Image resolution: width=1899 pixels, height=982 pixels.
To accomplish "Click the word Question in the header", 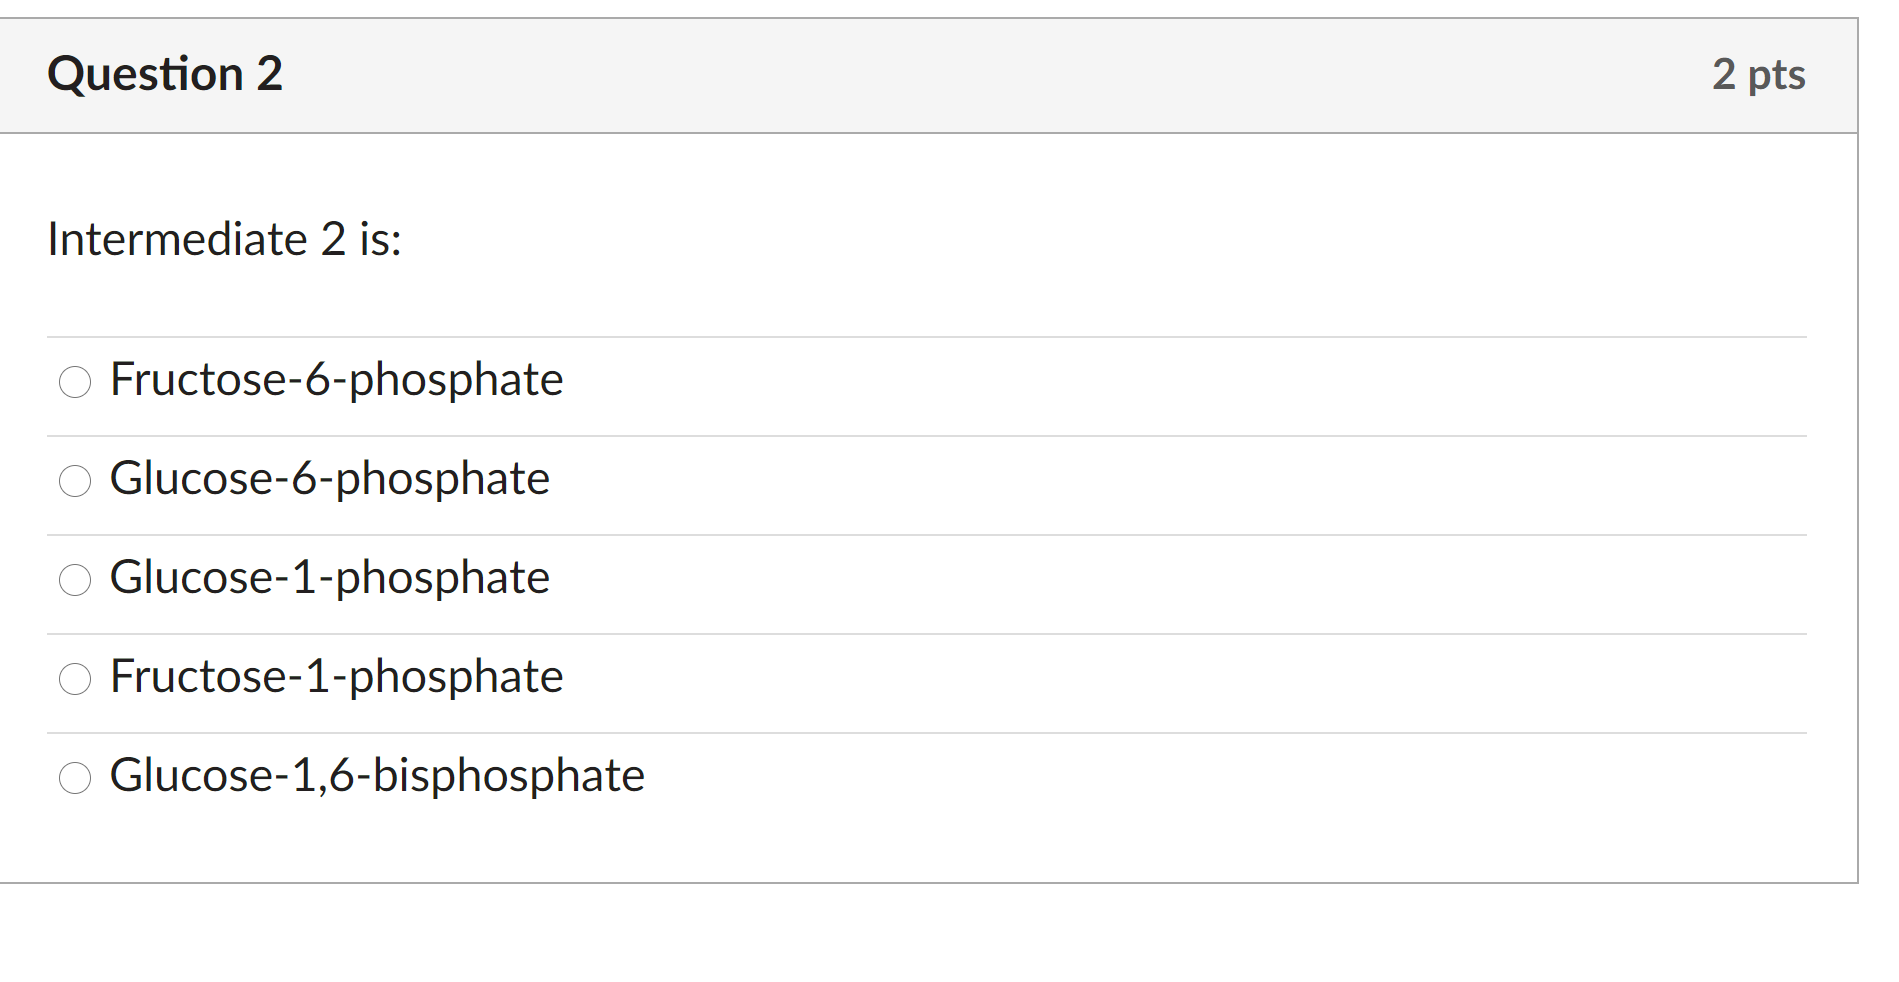I will click(x=145, y=74).
